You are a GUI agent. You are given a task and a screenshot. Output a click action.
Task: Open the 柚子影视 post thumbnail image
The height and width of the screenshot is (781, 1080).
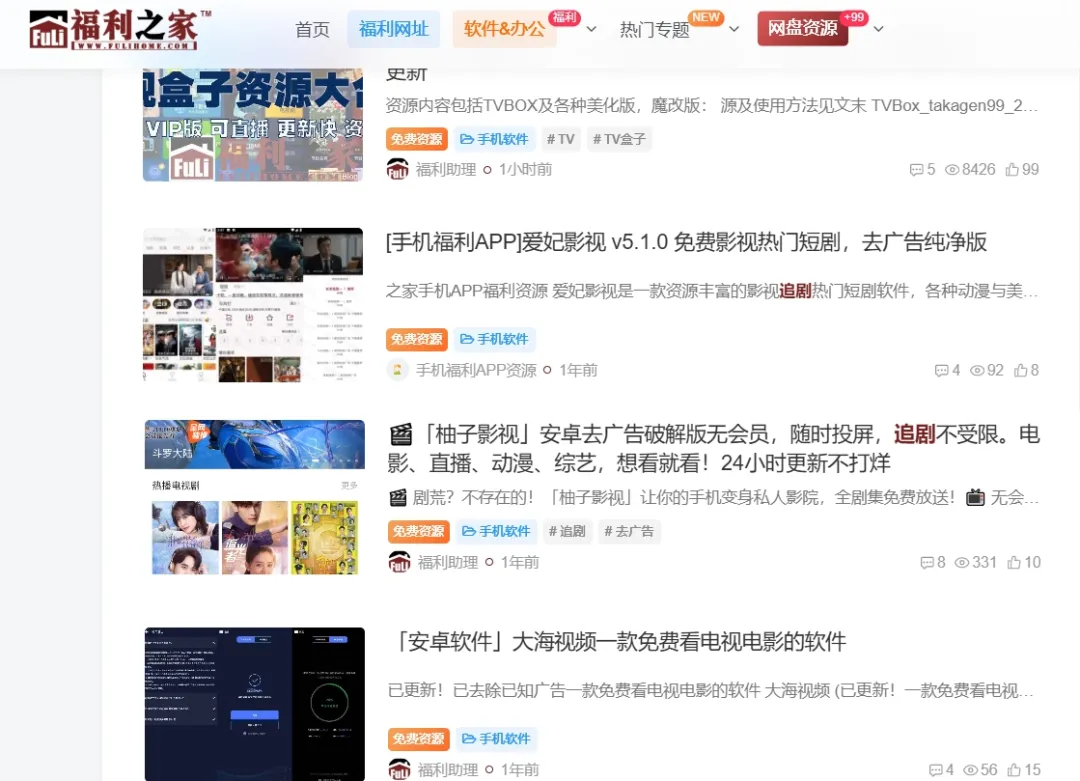[x=254, y=498]
